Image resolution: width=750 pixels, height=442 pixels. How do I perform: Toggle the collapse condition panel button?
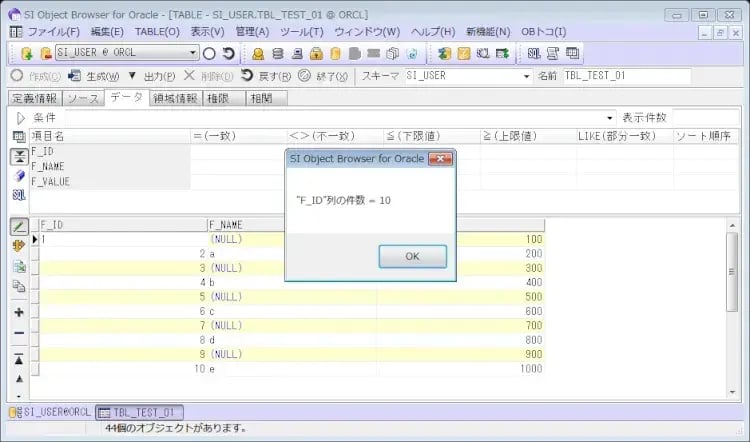pyautogui.click(x=19, y=156)
